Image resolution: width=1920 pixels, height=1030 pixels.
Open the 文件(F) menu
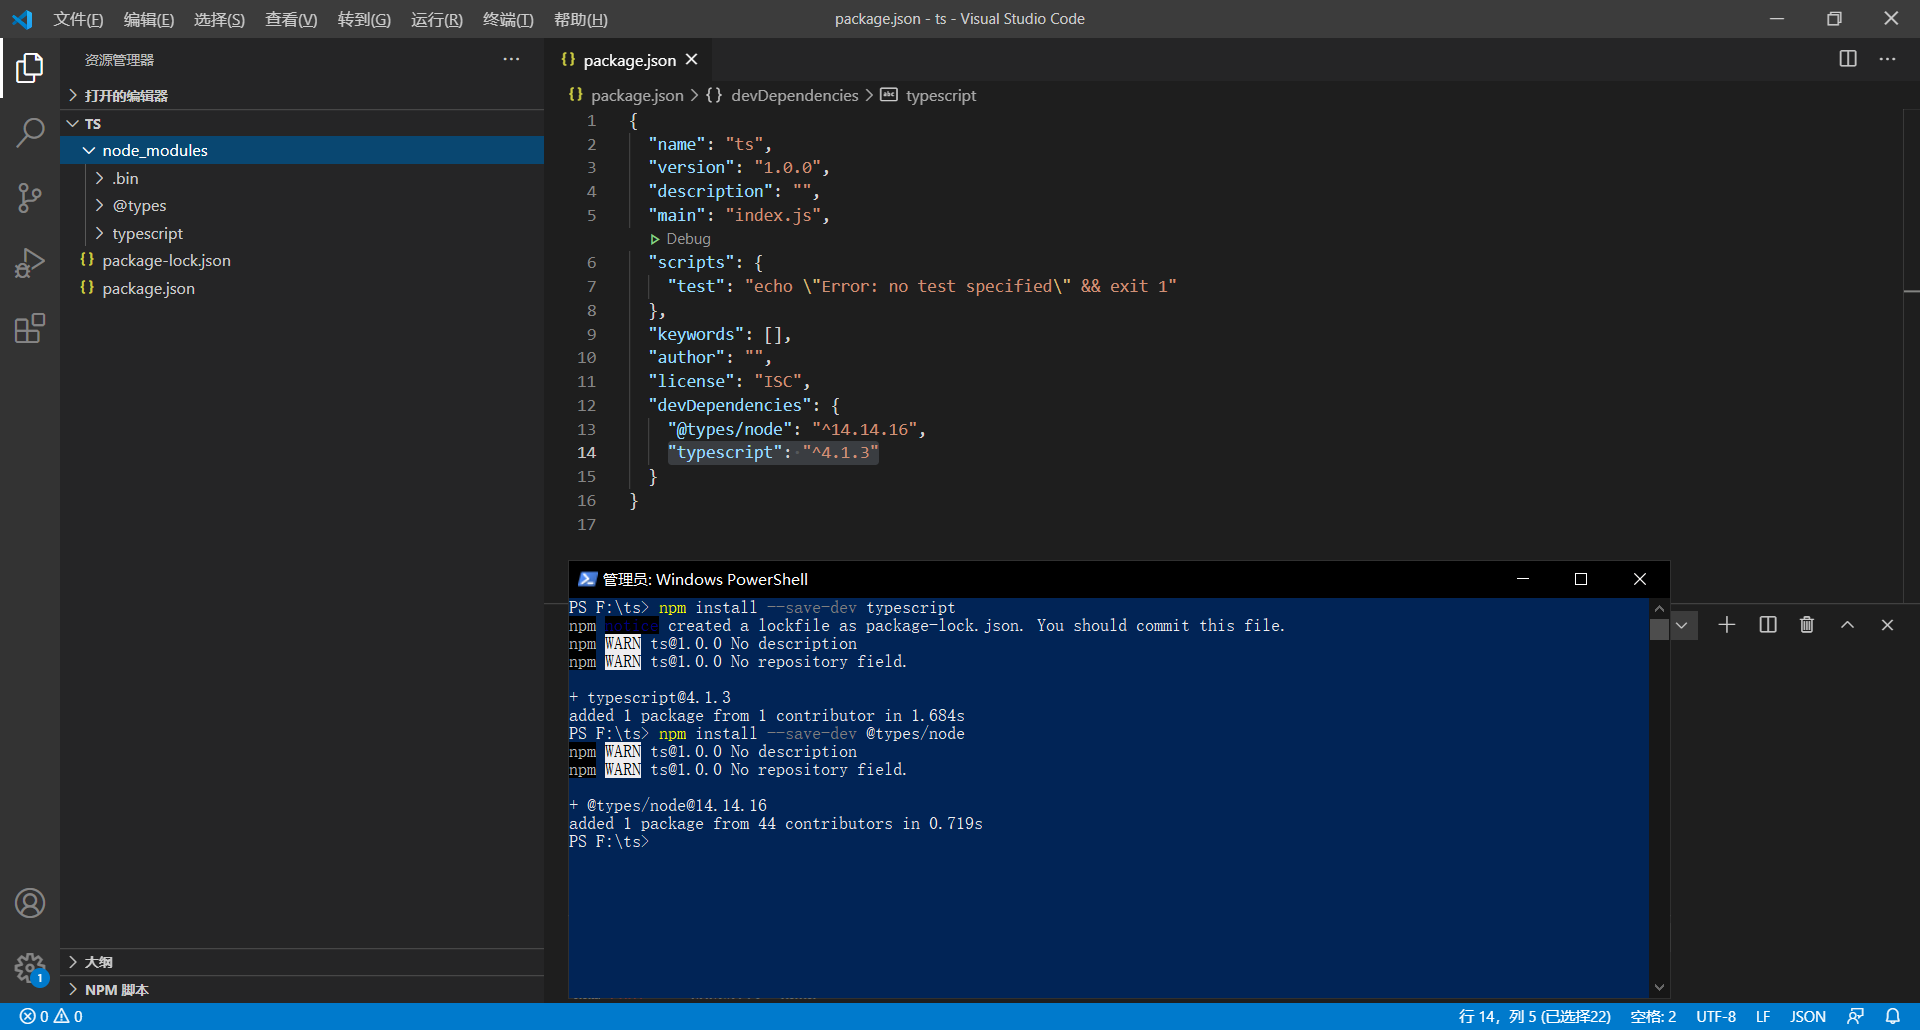click(x=78, y=19)
